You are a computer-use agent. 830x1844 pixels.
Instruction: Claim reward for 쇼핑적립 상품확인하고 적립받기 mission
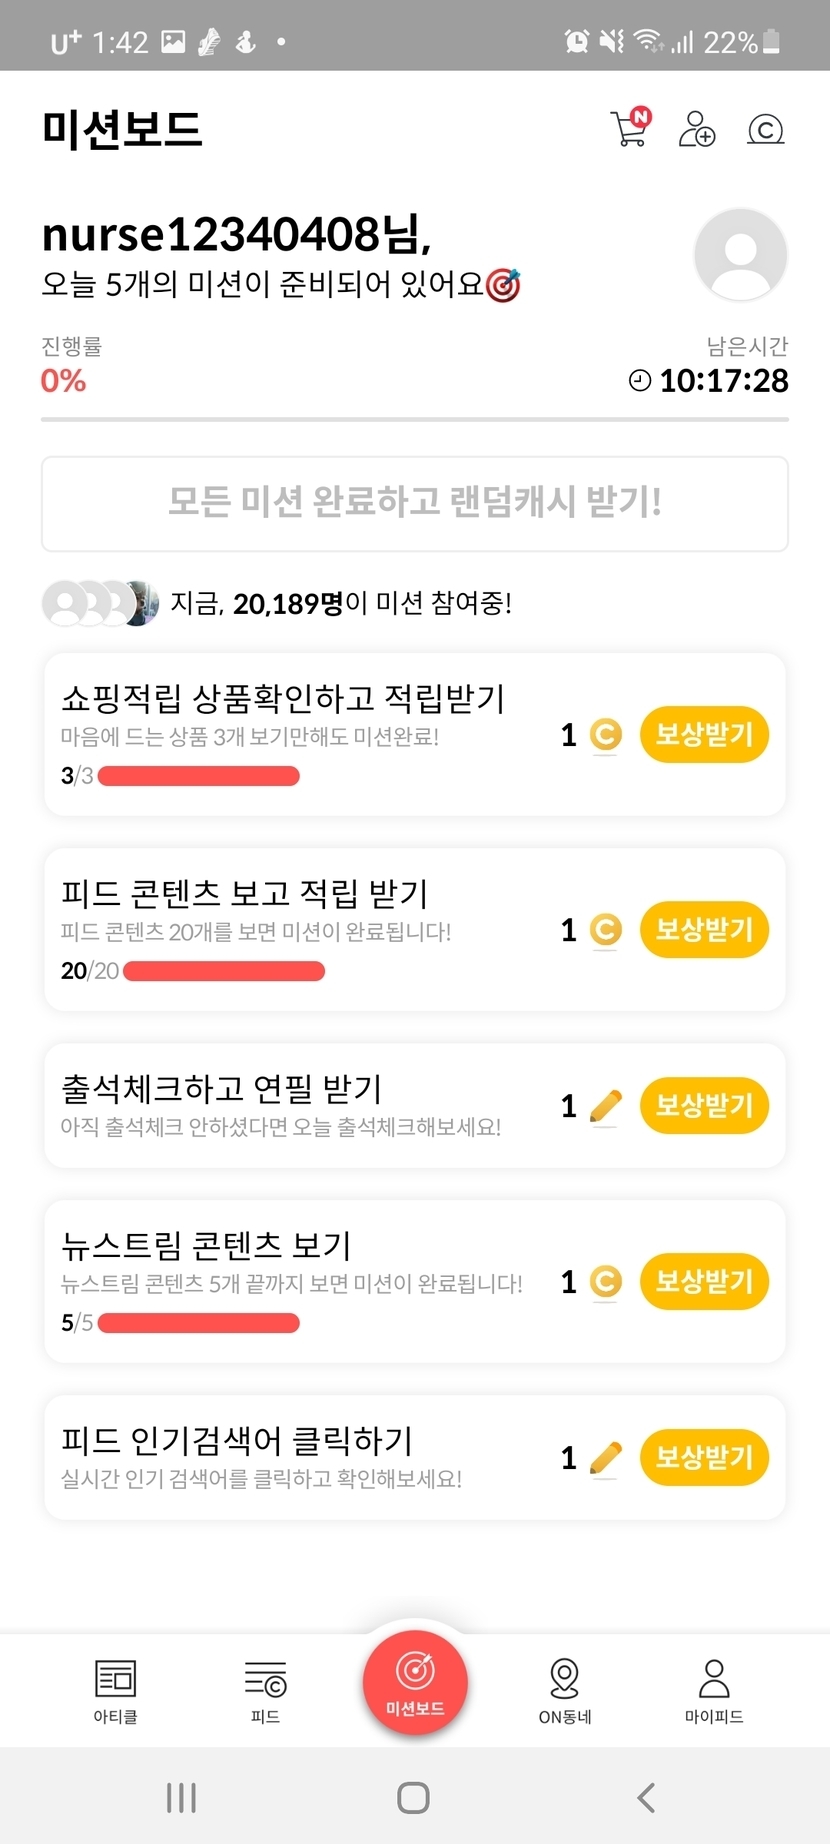[704, 735]
